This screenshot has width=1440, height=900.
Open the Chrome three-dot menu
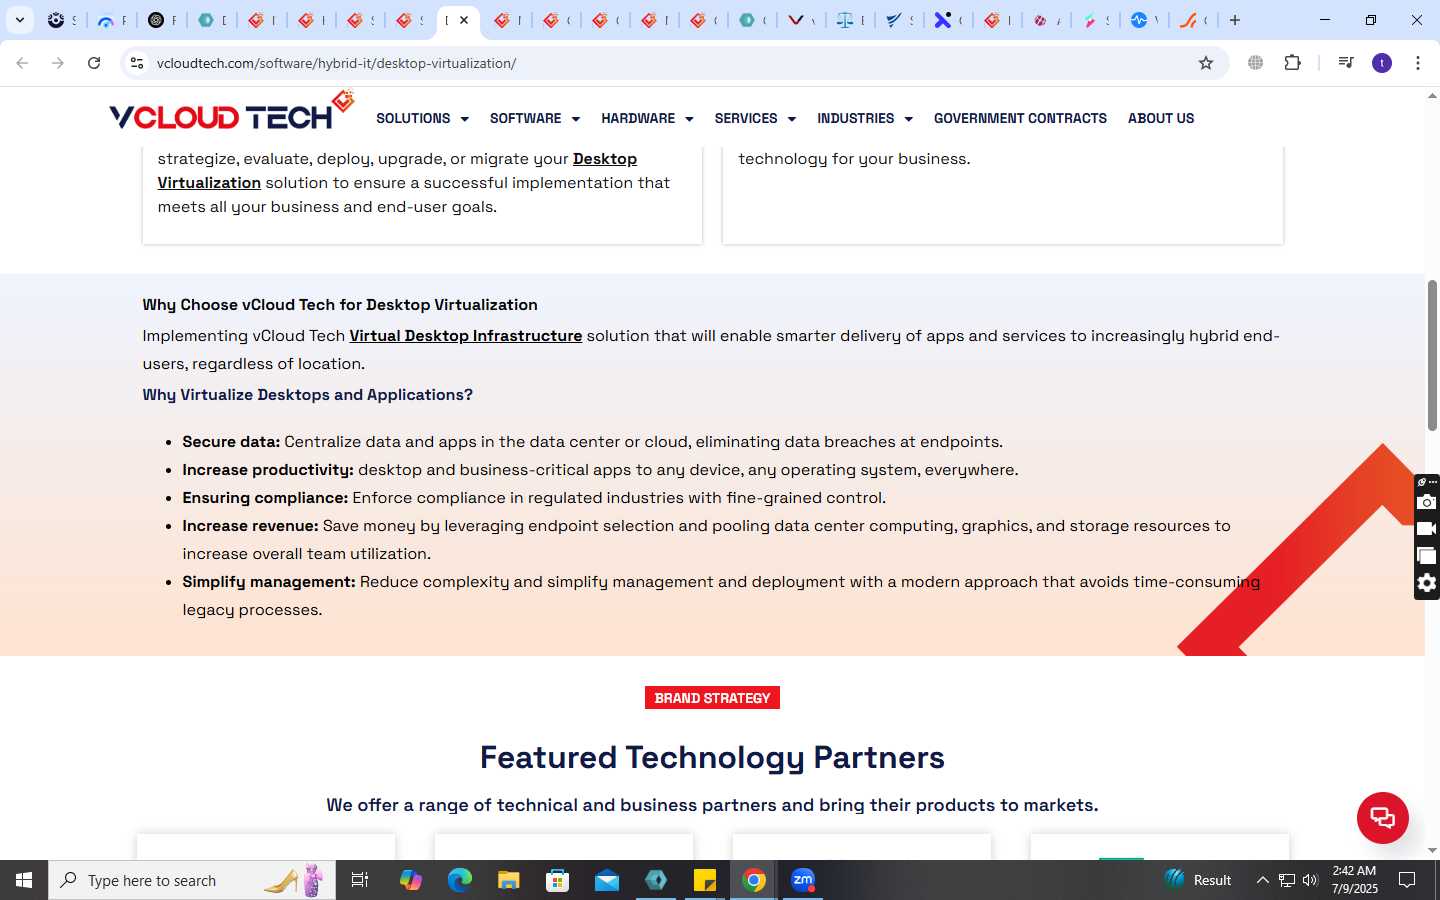click(x=1418, y=63)
